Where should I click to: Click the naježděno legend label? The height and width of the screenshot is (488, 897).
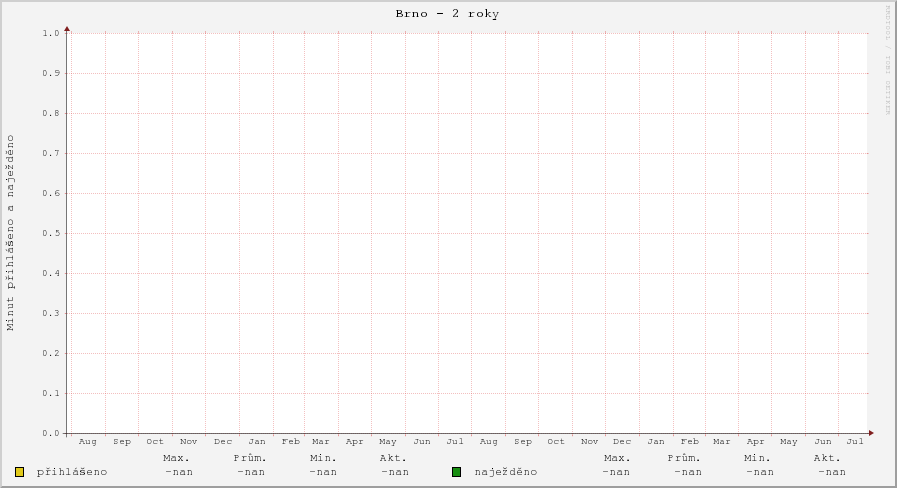(506, 472)
